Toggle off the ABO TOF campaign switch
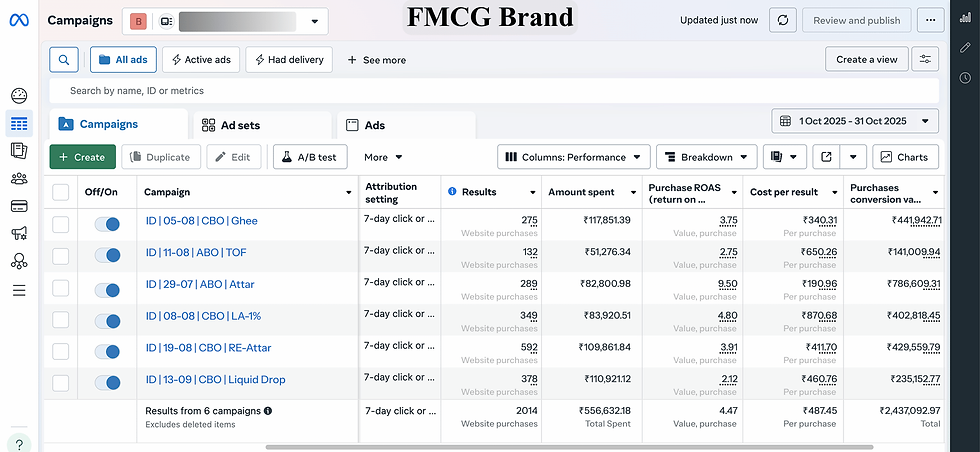The width and height of the screenshot is (980, 452). click(x=108, y=256)
